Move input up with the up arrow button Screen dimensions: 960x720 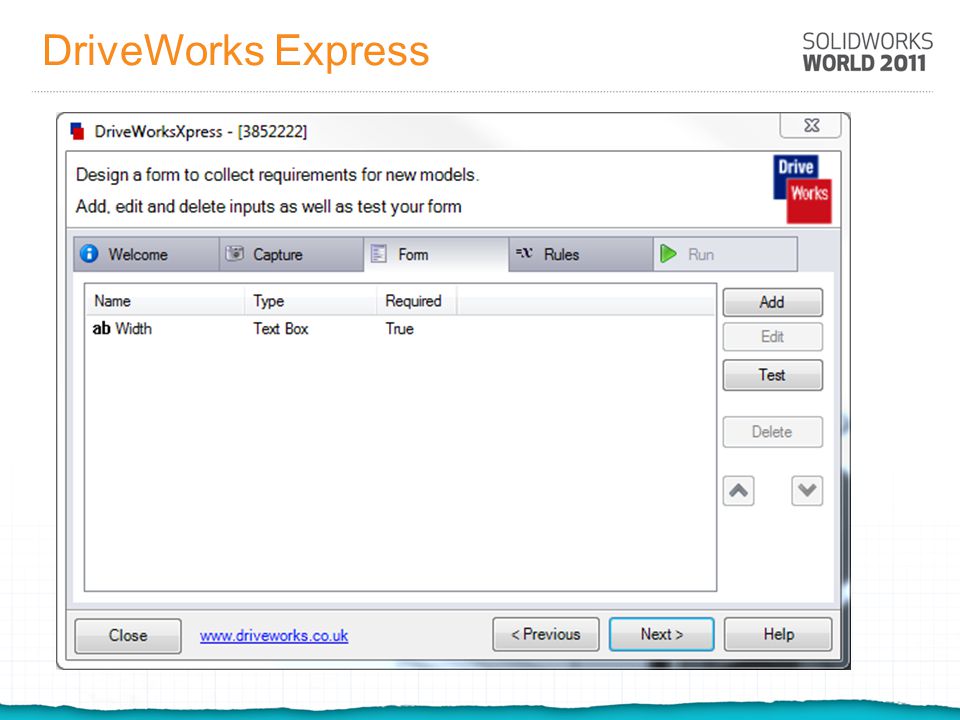738,491
